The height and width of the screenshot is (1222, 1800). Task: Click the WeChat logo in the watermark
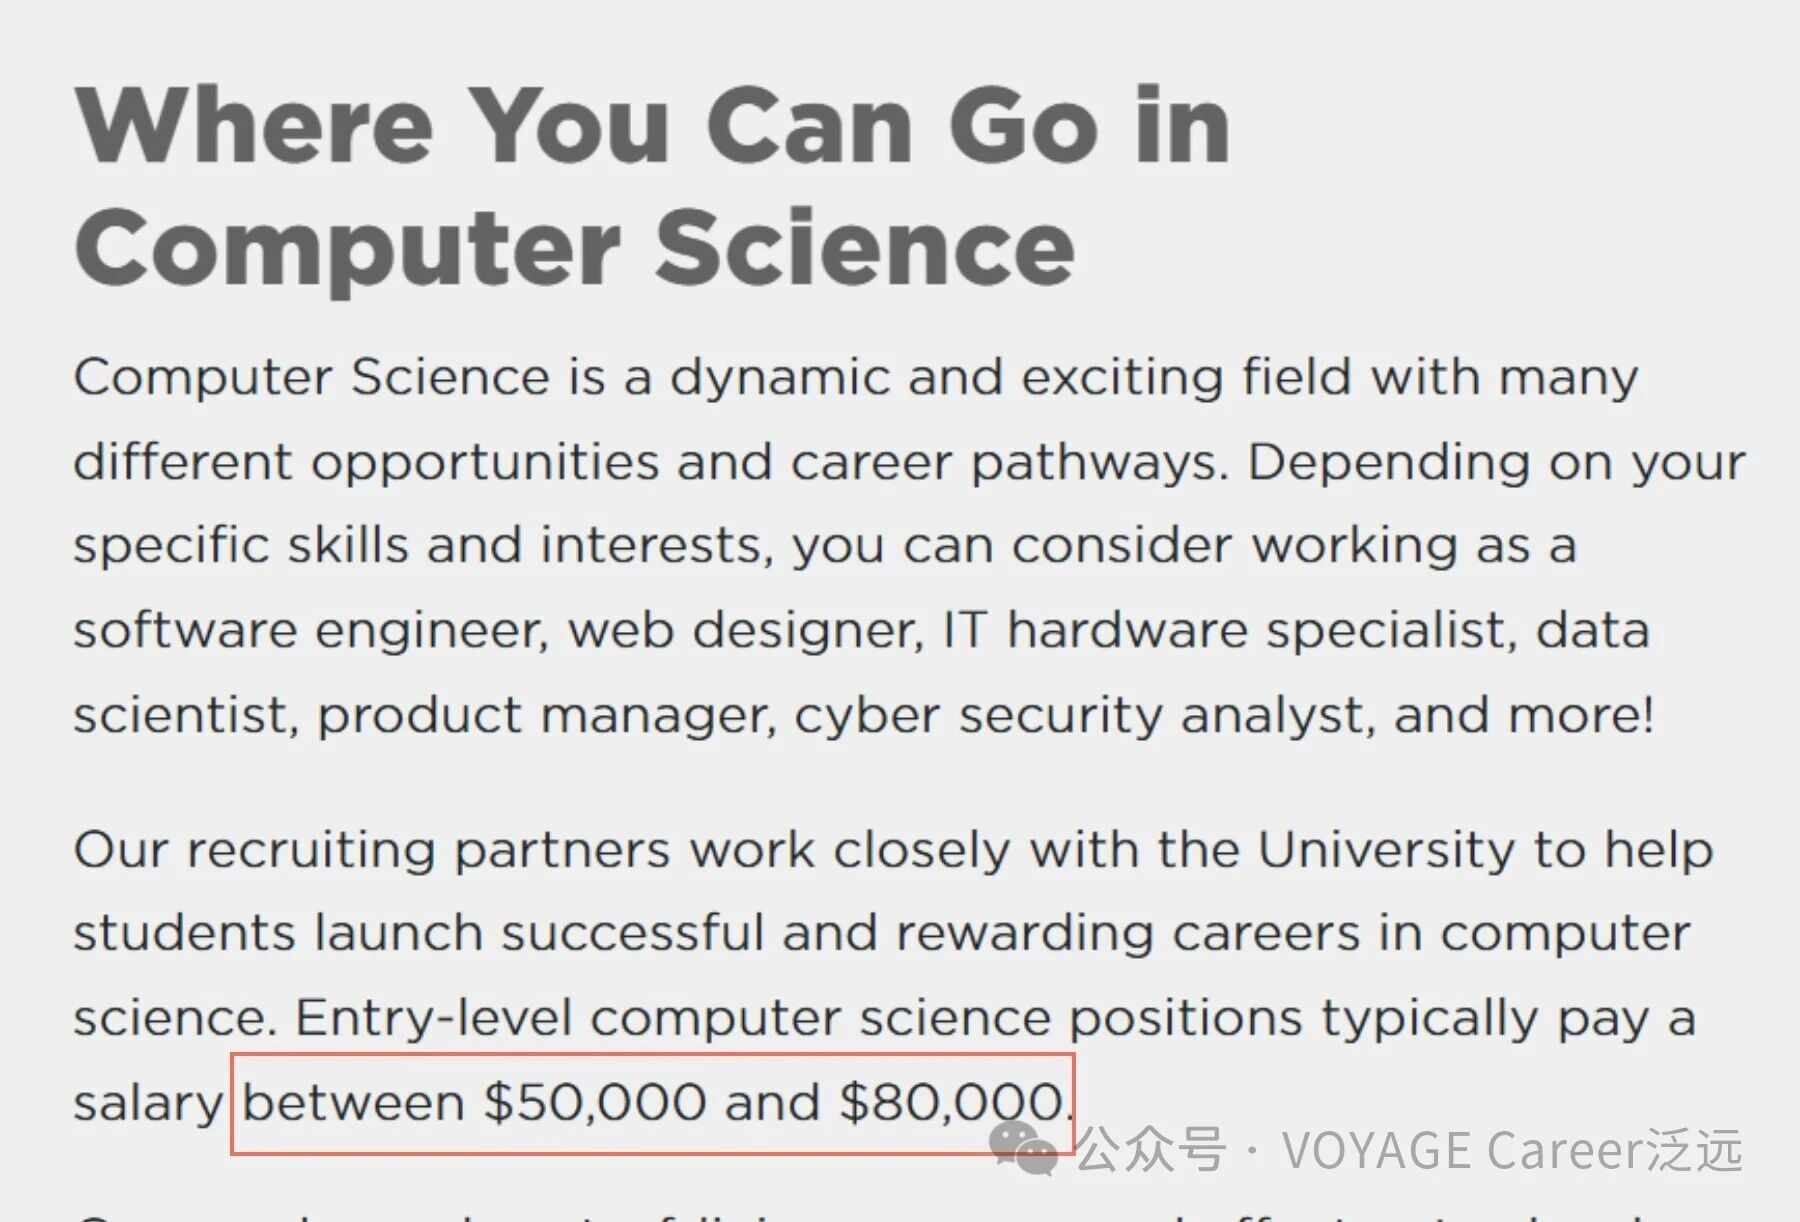click(1024, 1147)
